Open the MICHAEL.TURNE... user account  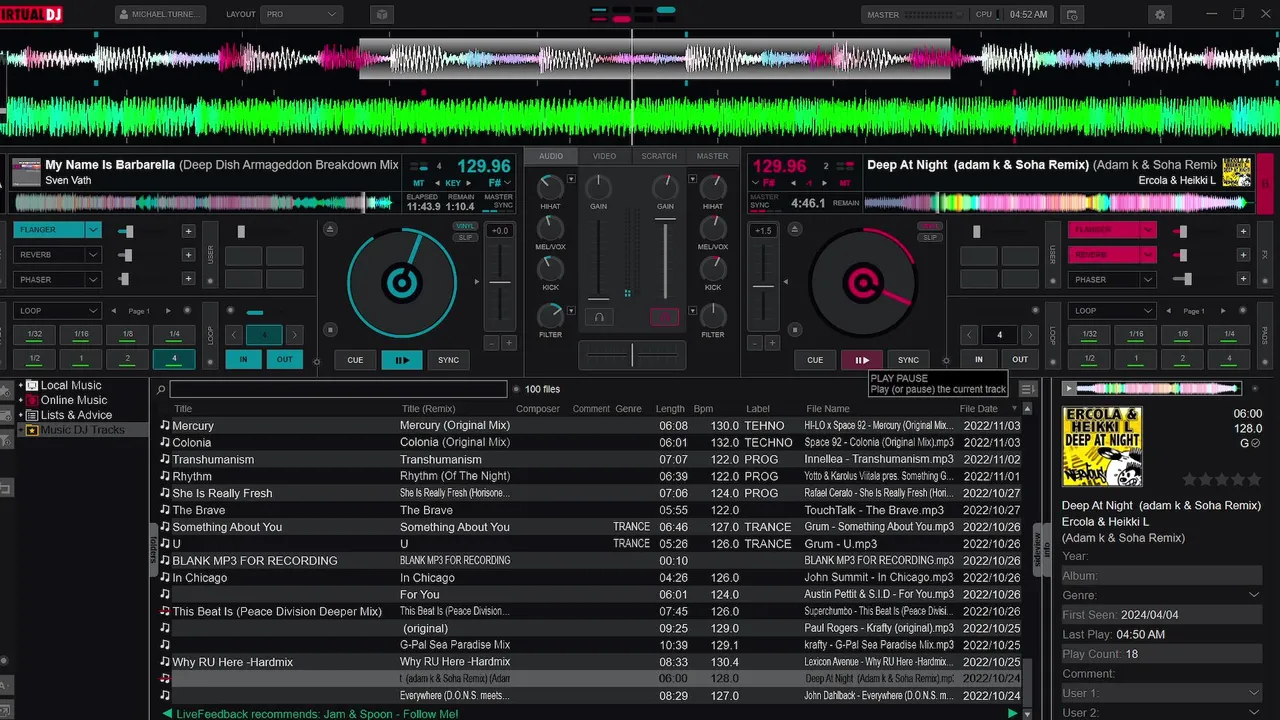pyautogui.click(x=161, y=15)
